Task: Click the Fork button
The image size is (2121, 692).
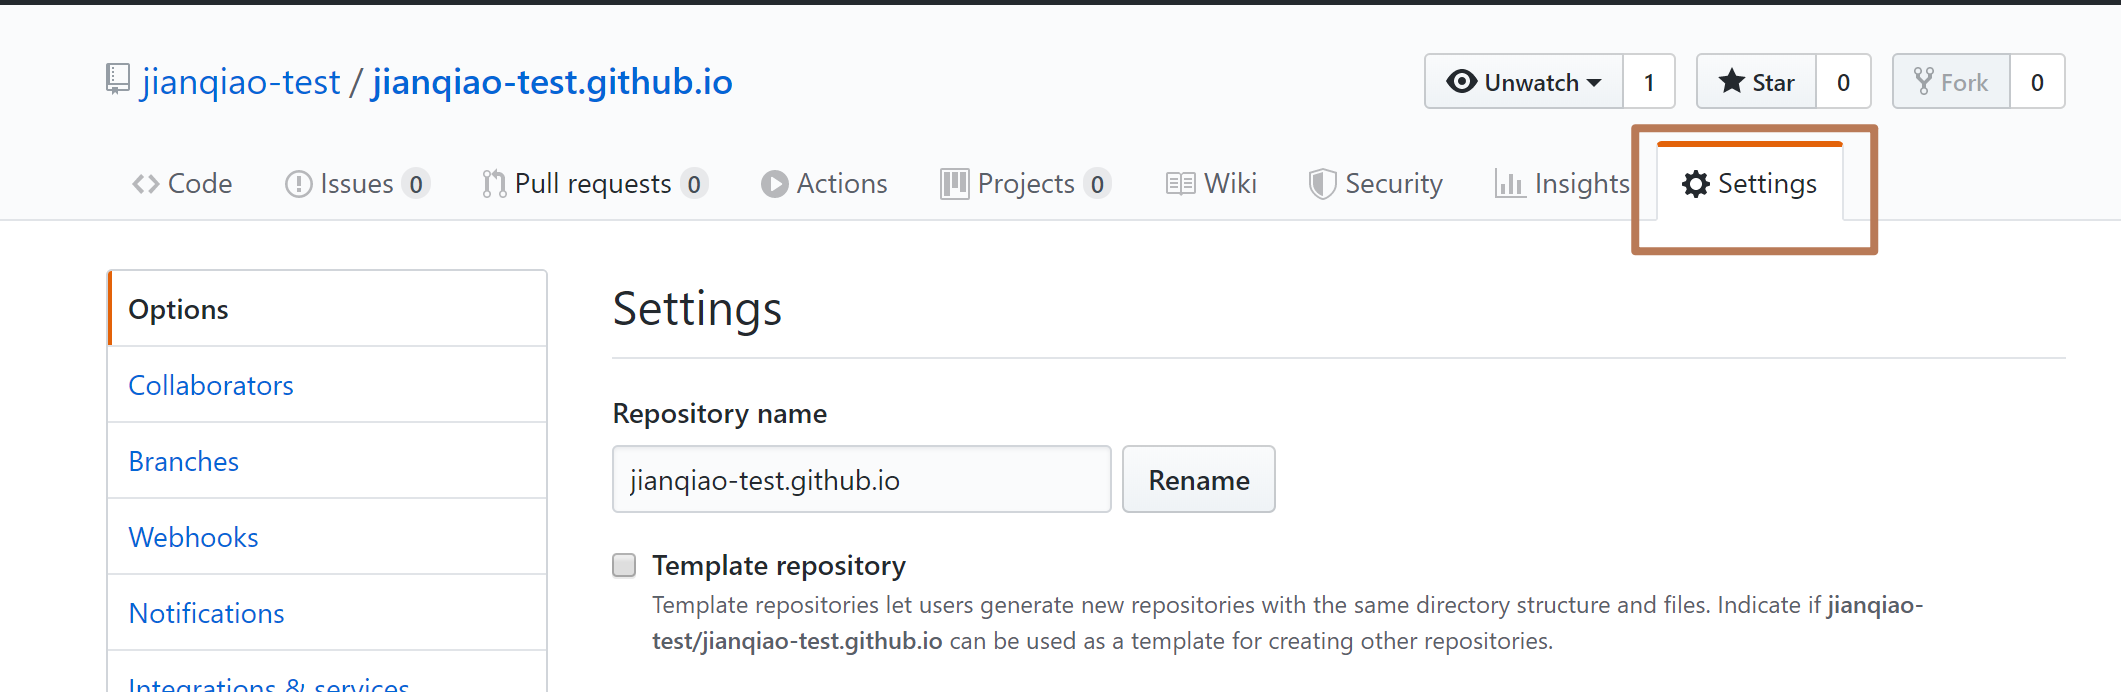Action: (x=1951, y=81)
